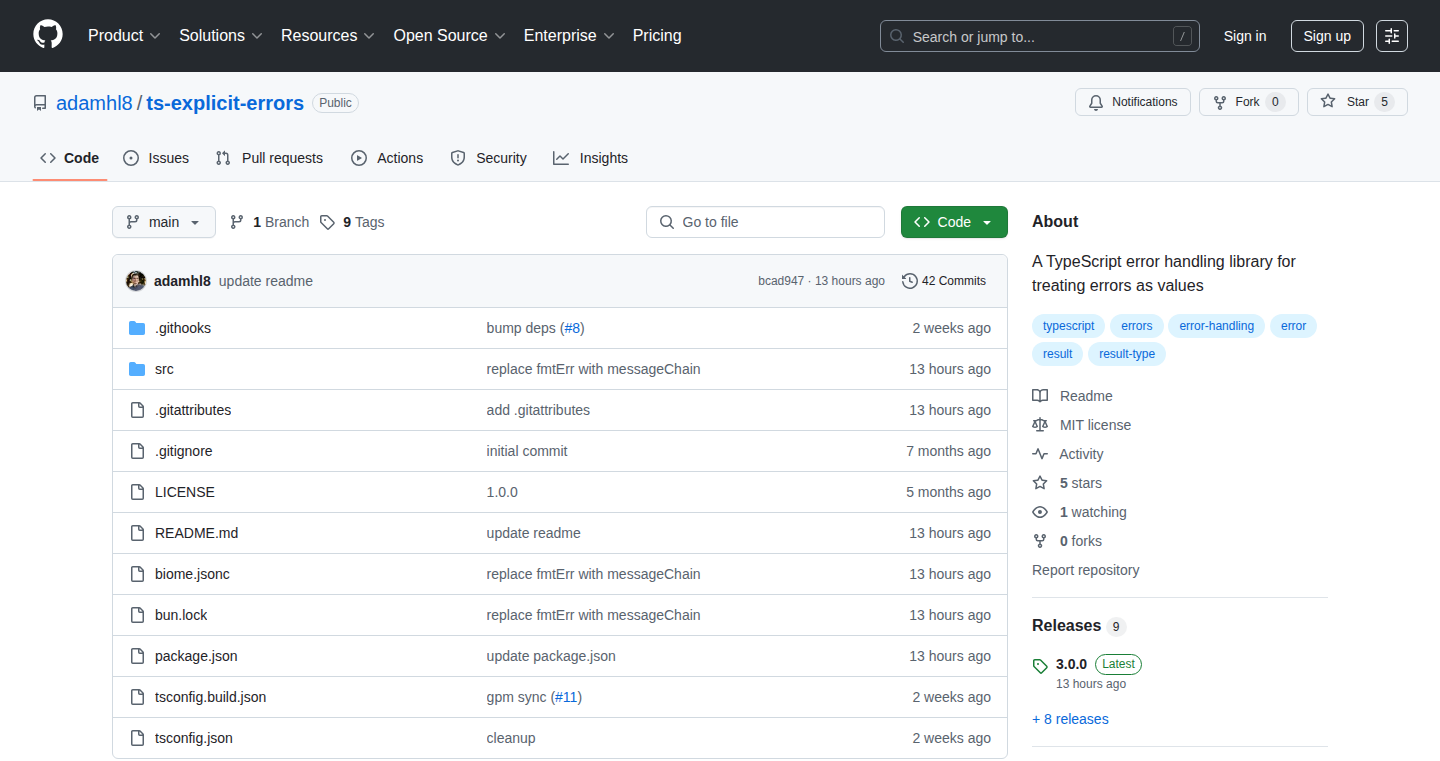Click the file icon beside .gitattributes
Image resolution: width=1440 pixels, height=761 pixels.
click(x=137, y=410)
